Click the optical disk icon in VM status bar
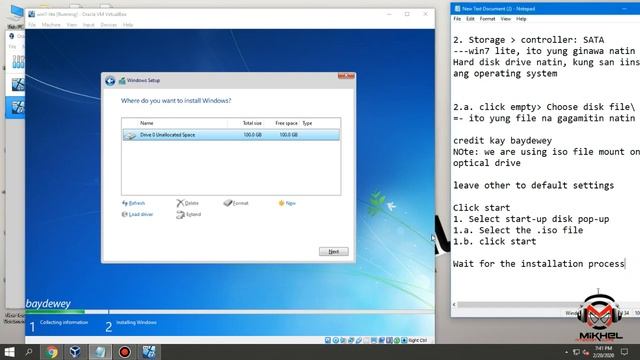640x360 pixels. (x=336, y=340)
